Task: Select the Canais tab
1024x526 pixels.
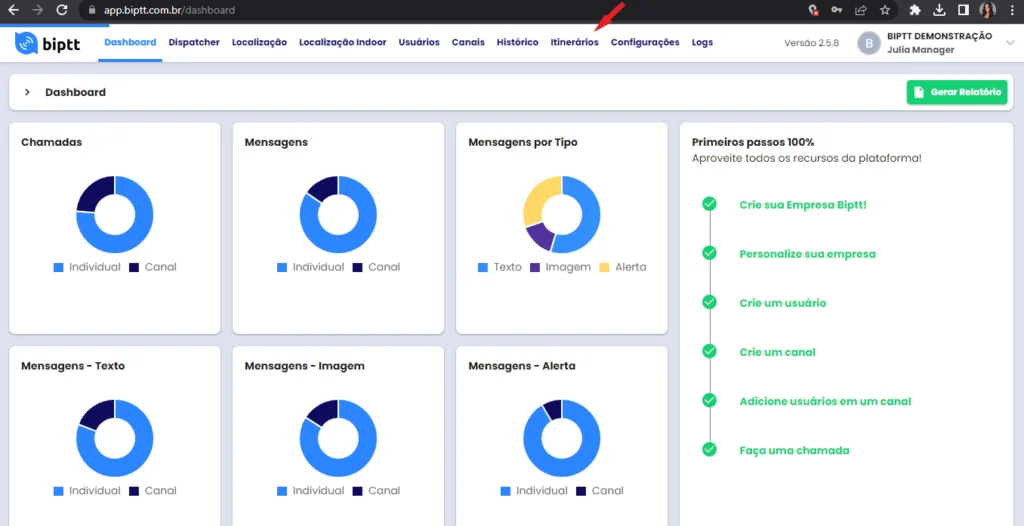Action: point(468,42)
